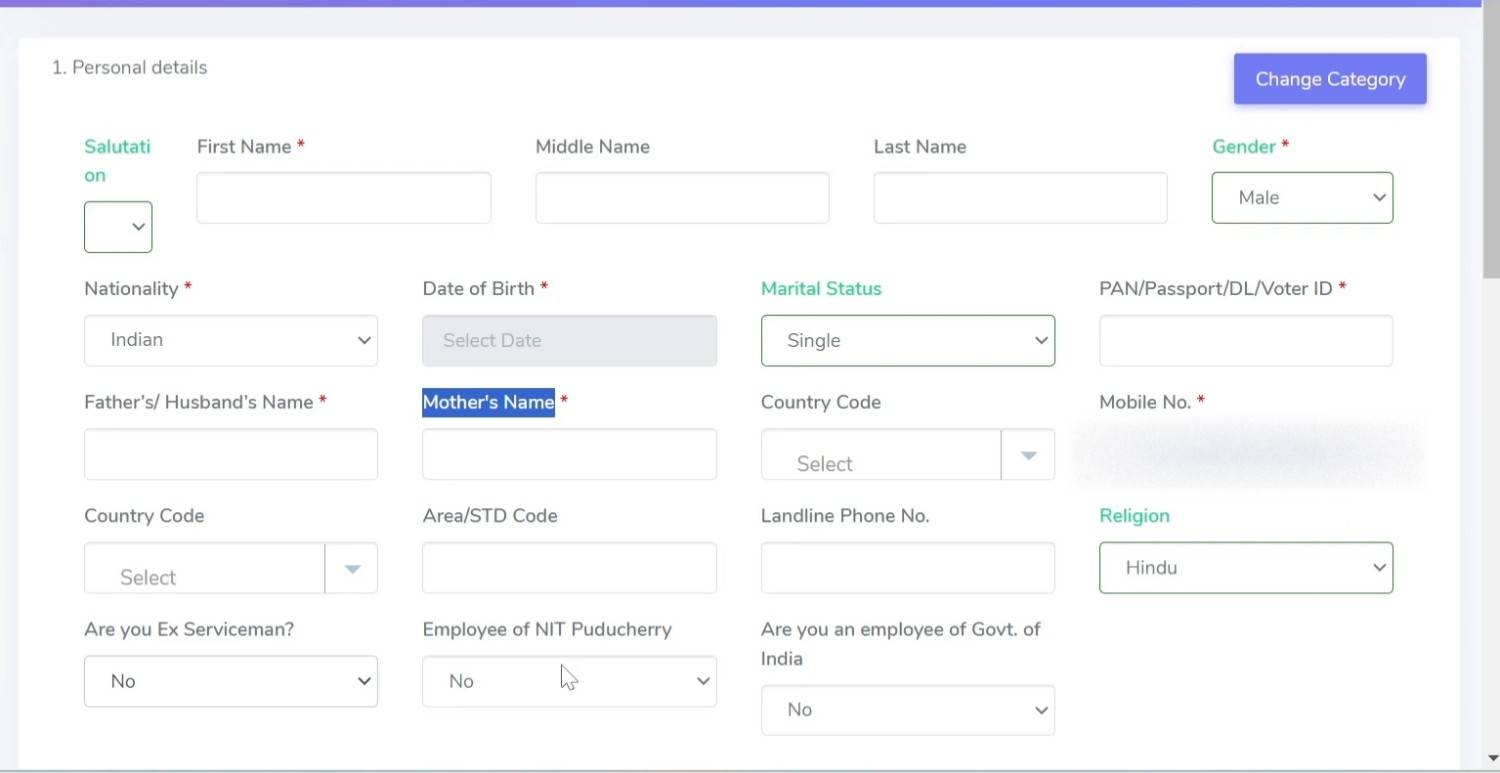Change the Marital Status dropdown
1500x773 pixels.
click(x=907, y=341)
